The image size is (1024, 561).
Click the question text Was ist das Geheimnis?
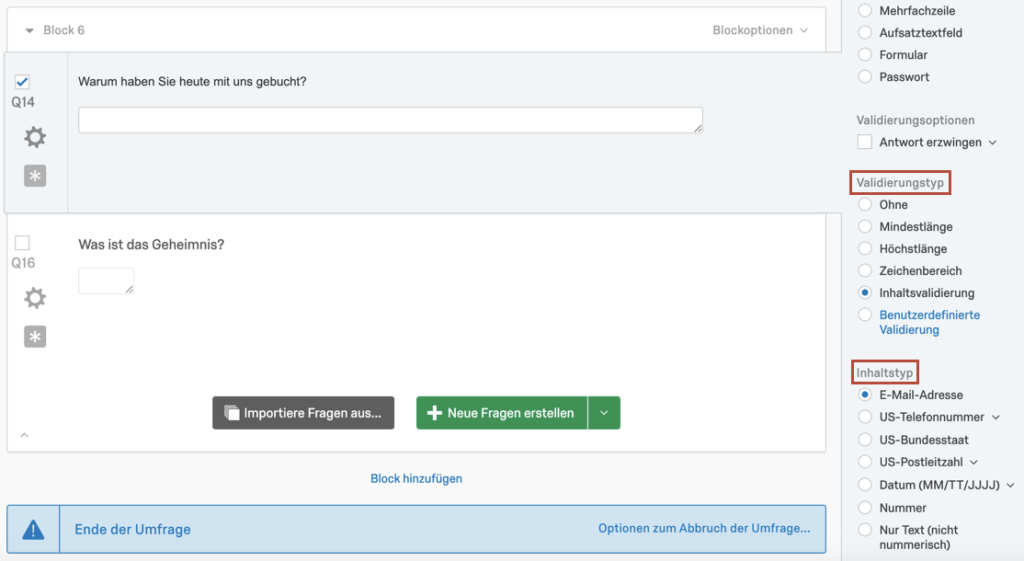[x=151, y=244]
